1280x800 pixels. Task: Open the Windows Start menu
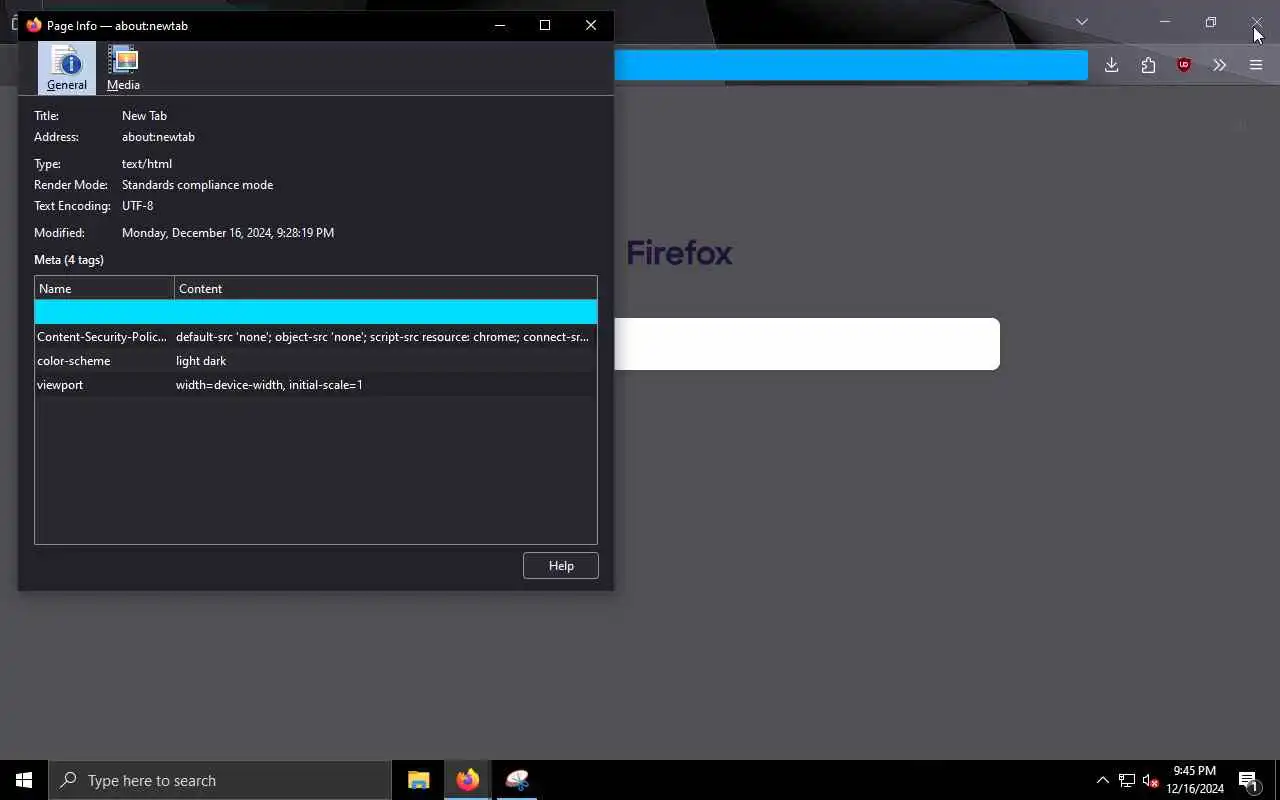(24, 780)
